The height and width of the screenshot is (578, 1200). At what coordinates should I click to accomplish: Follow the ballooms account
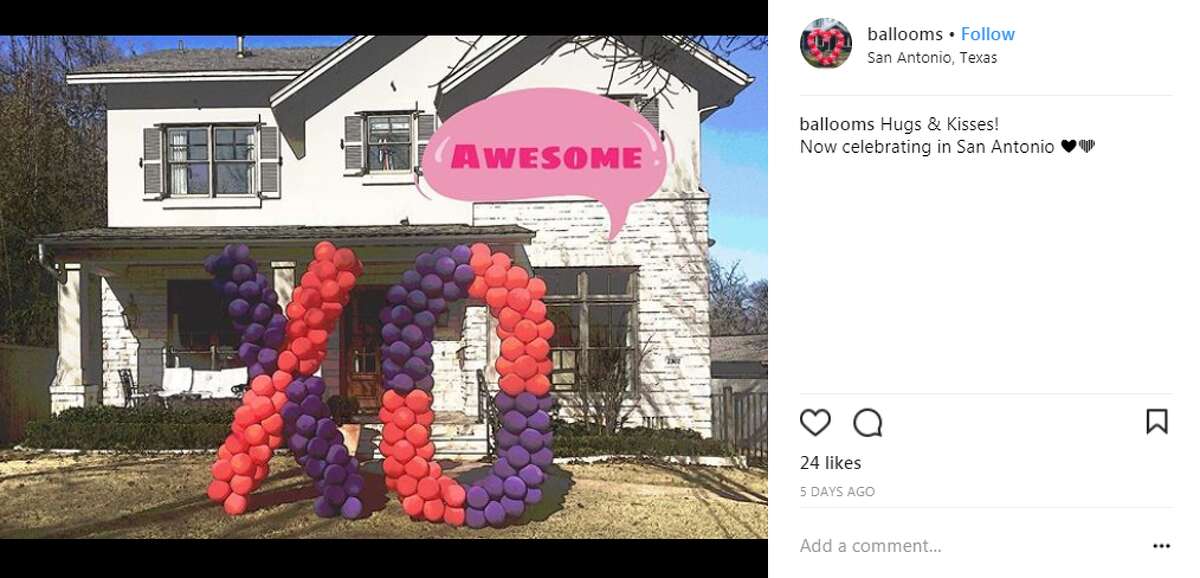click(x=988, y=34)
